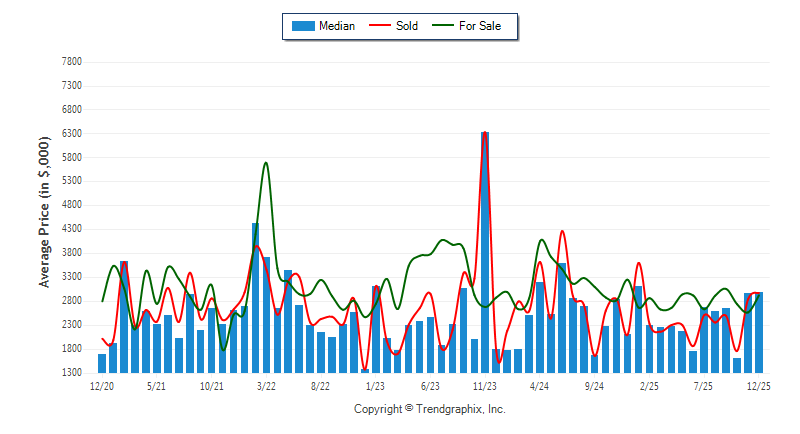Click the tallest blue bar at 11/23
Viewport: 800px width, 434px height.
[x=485, y=250]
